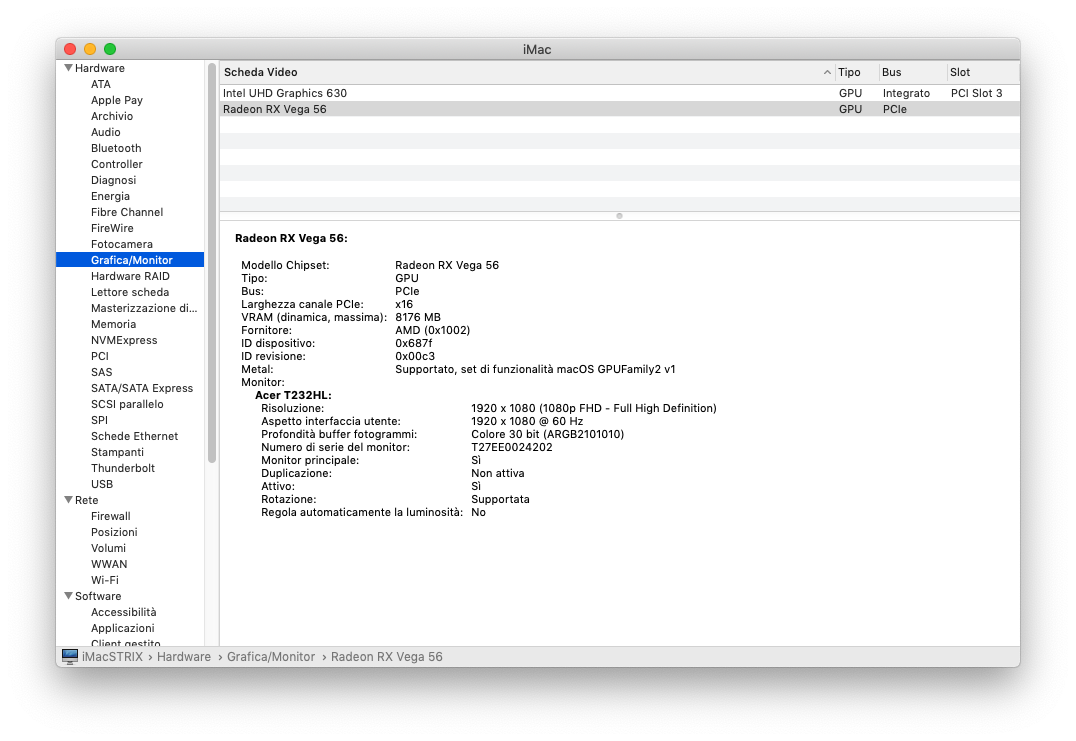Click the Integrato bus cell
Viewport: 1076px width, 741px height.
pyautogui.click(x=906, y=93)
